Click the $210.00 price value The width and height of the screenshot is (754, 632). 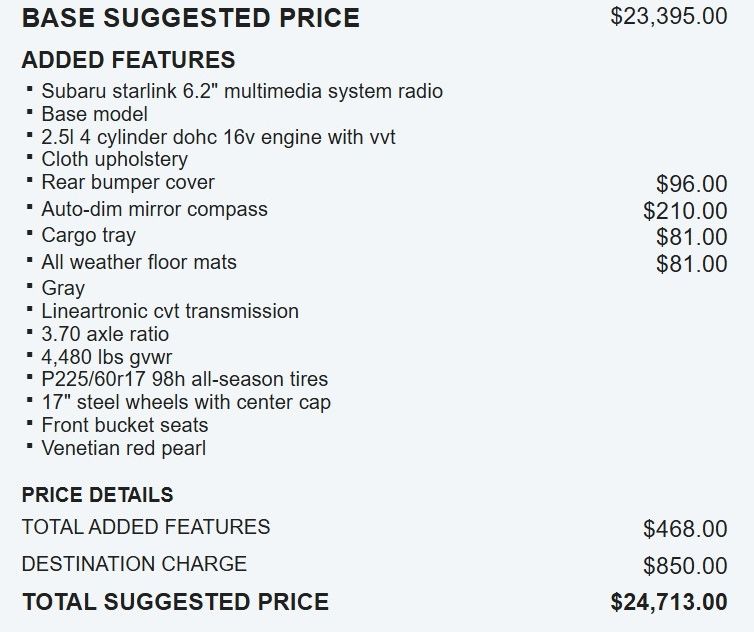click(685, 211)
